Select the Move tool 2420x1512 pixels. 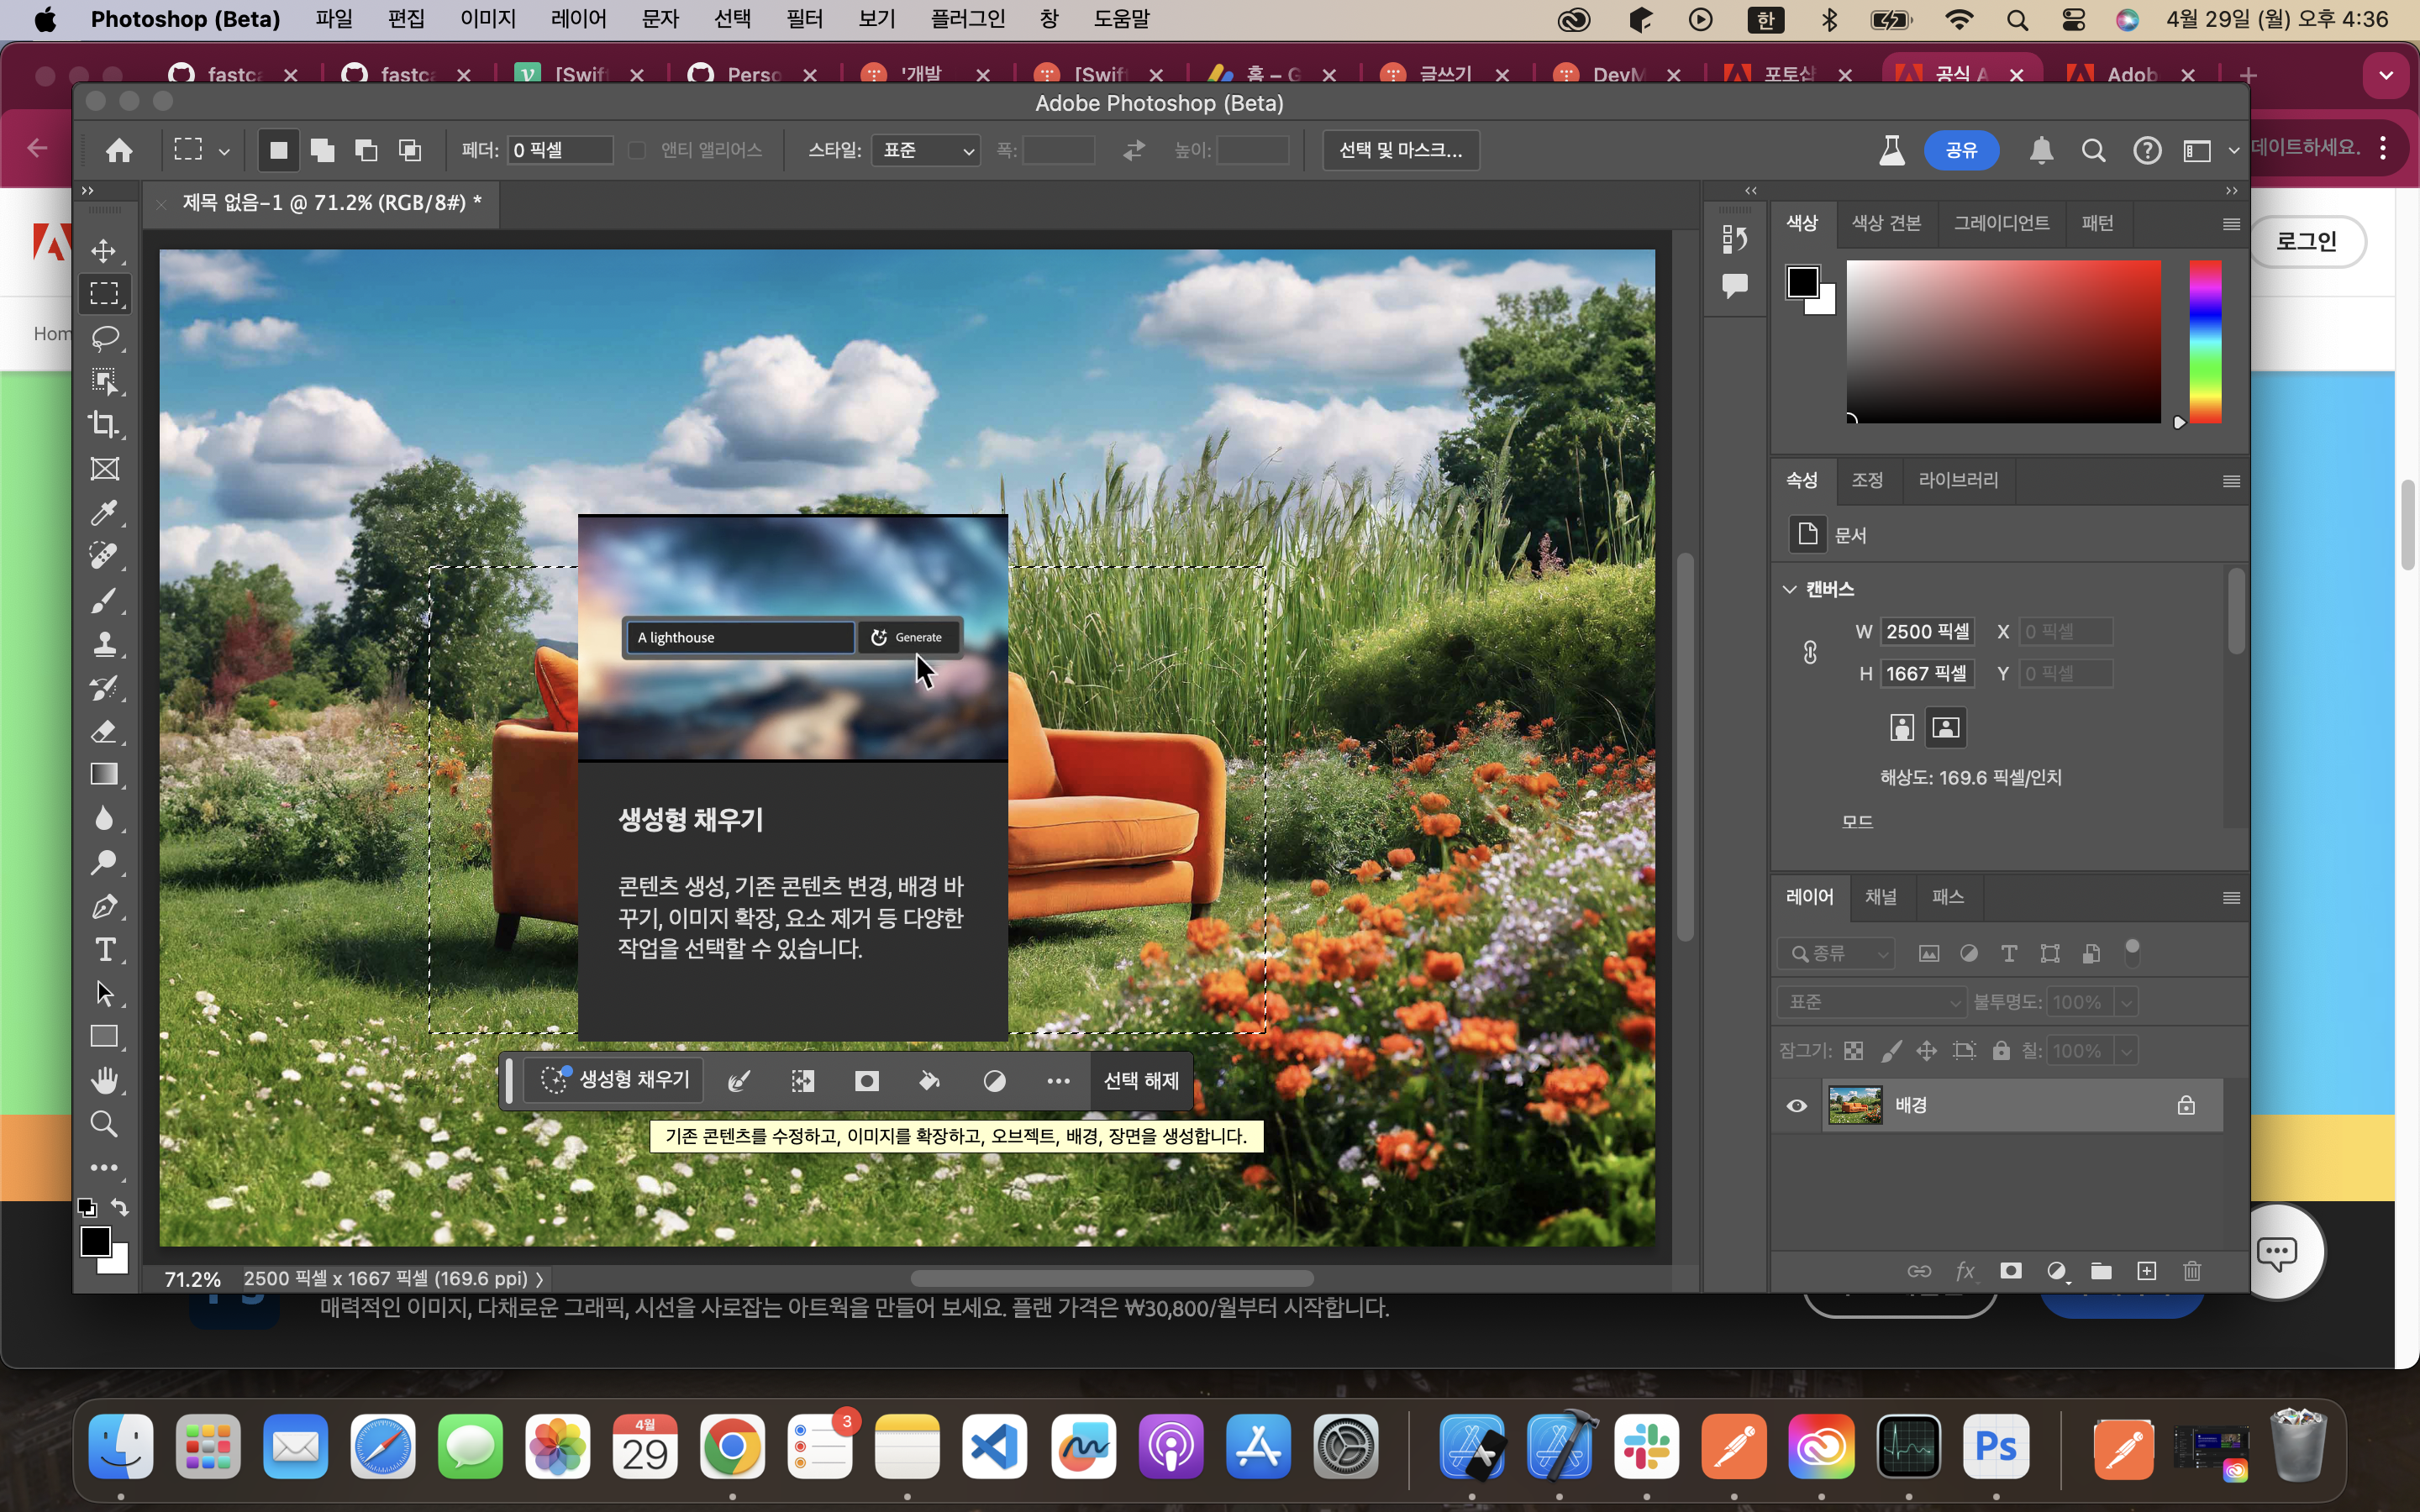(x=104, y=250)
